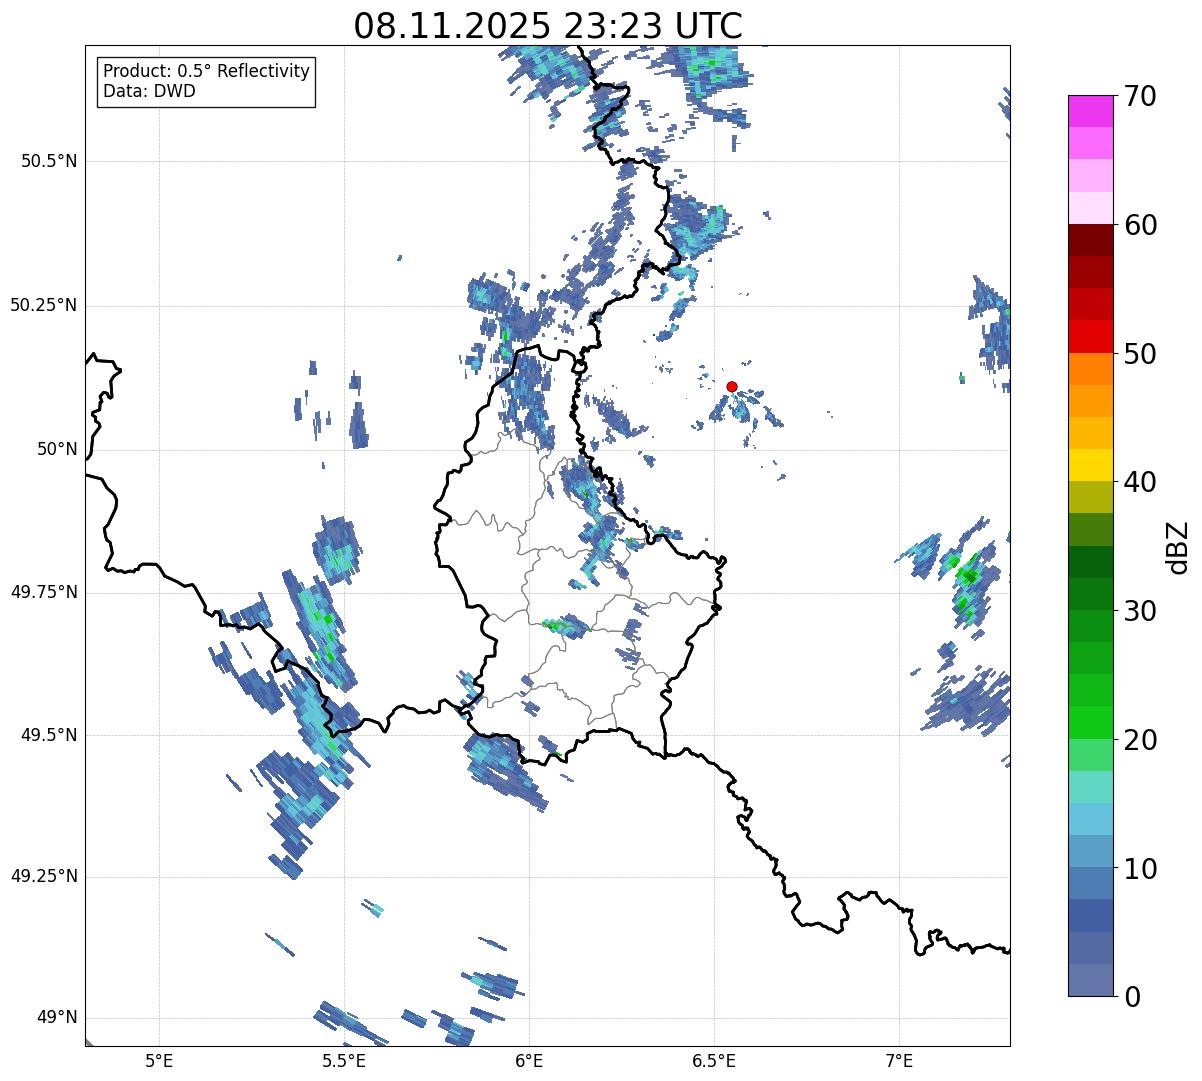The height and width of the screenshot is (1081, 1202).
Task: Click the cyan colorbar segment above 10
Action: pyautogui.click(x=1091, y=819)
